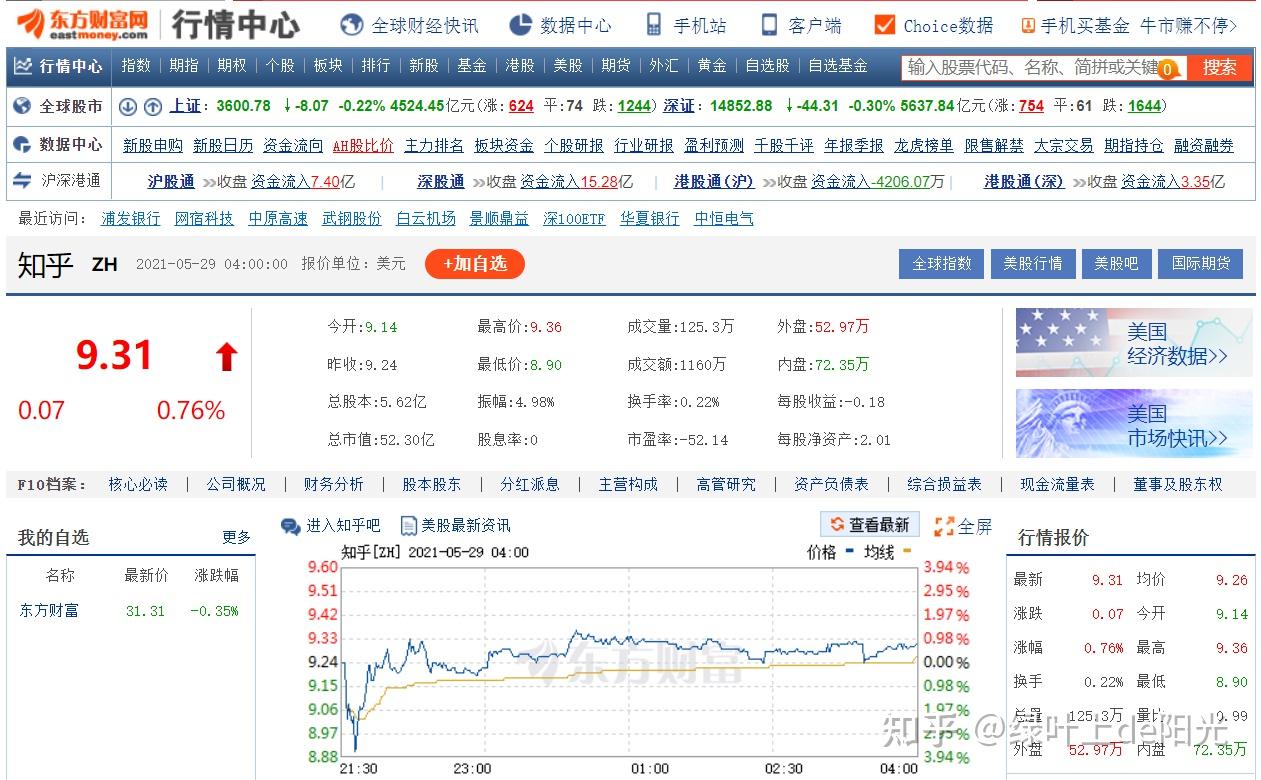Open the 龙虎榜单 link

(x=924, y=146)
